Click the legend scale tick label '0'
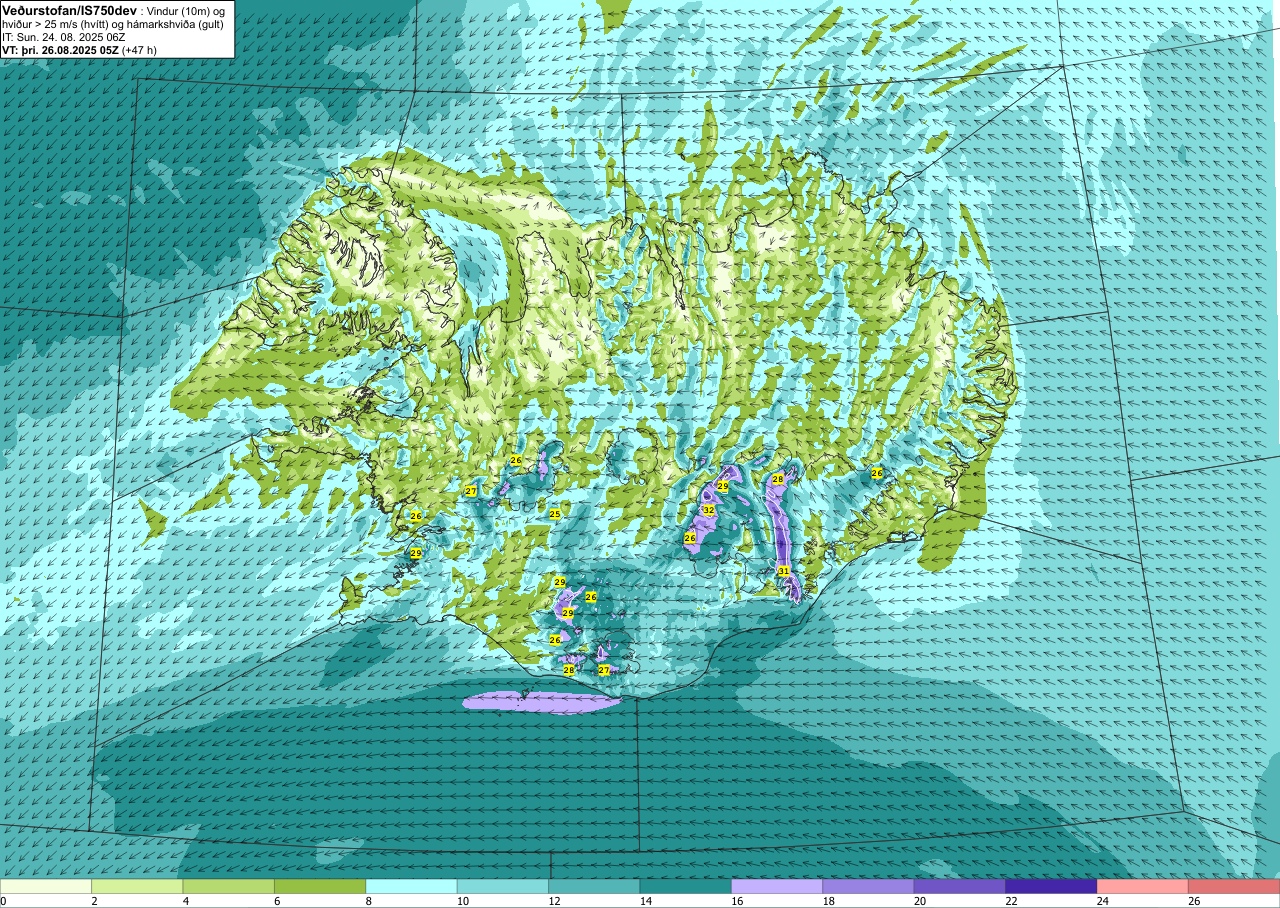This screenshot has height=908, width=1280. pos(3,901)
